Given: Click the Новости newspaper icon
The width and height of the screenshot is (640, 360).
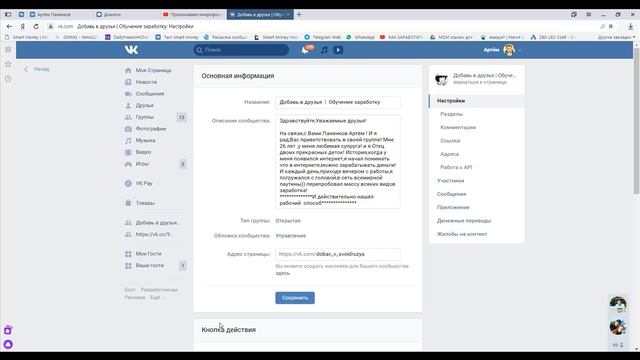Looking at the screenshot, I should pos(128,82).
